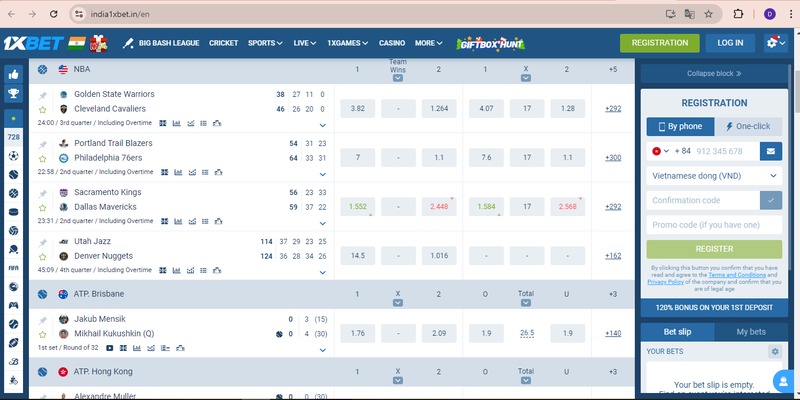800x400 pixels.
Task: Click the send SMS envelope button
Action: click(771, 151)
